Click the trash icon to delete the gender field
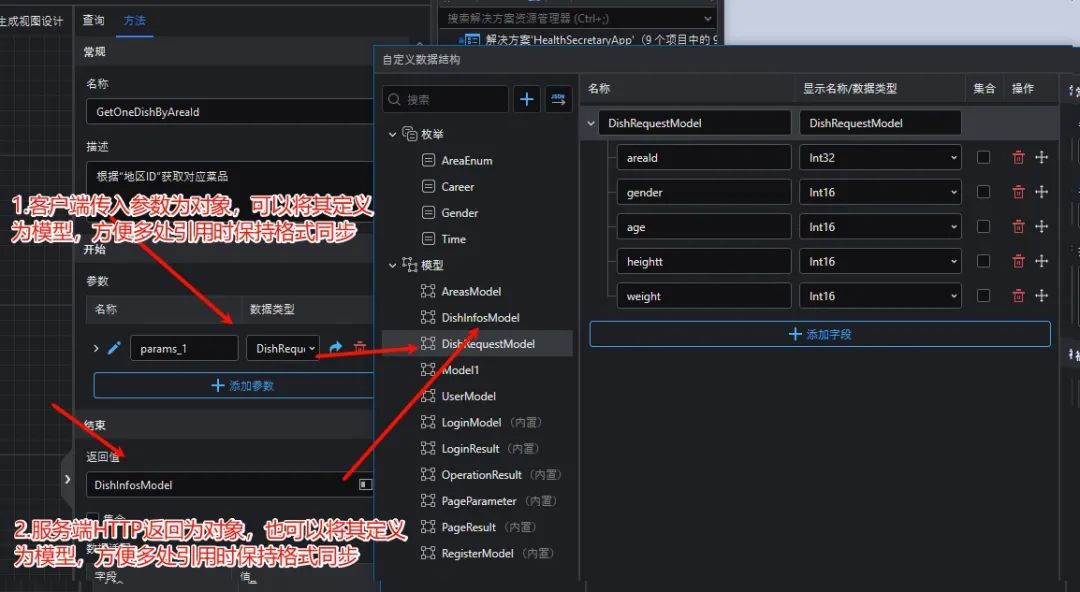Screen dimensions: 1080x592 pyautogui.click(x=1018, y=191)
